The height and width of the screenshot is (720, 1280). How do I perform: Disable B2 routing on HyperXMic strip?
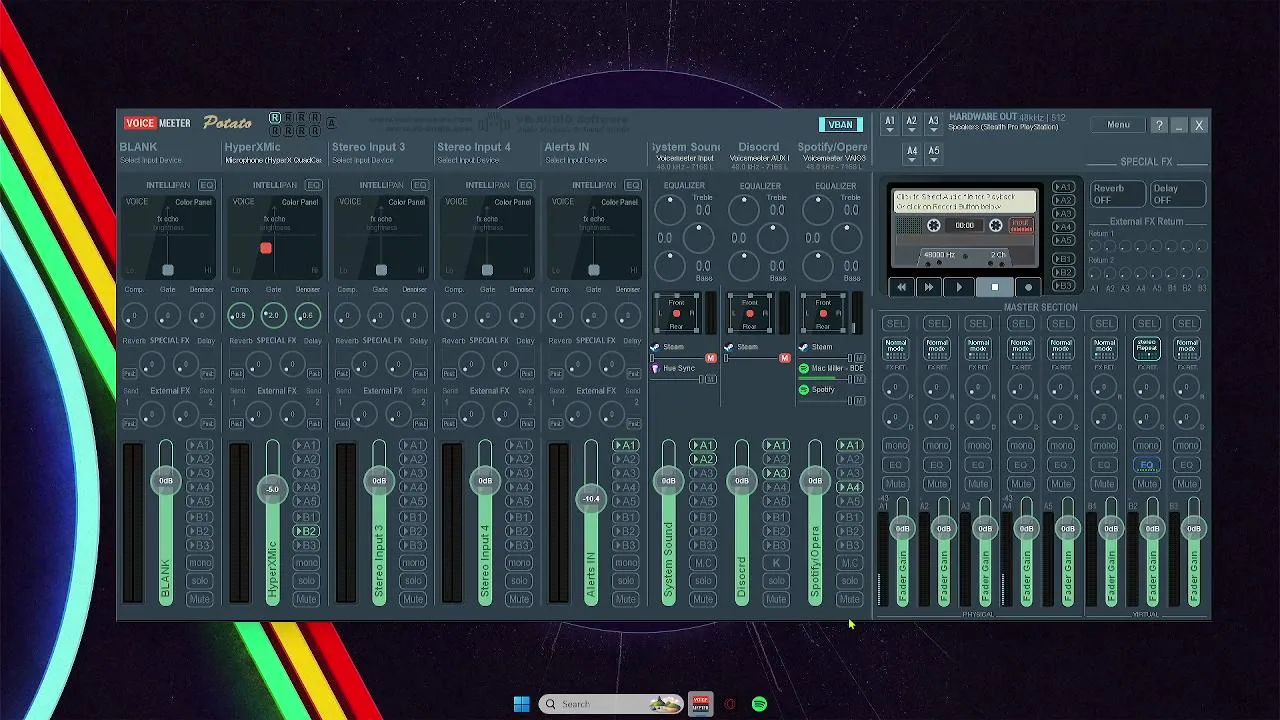coord(306,531)
